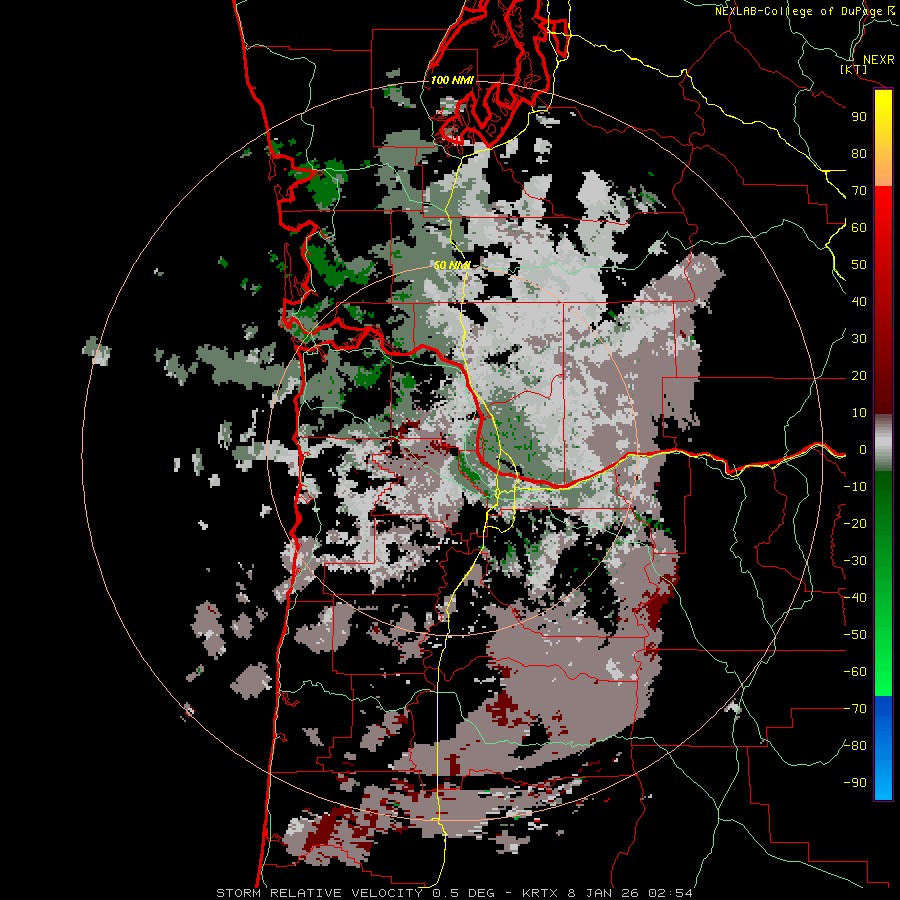Click the -50 value on the velocity scale
900x900 pixels.
[x=855, y=635]
